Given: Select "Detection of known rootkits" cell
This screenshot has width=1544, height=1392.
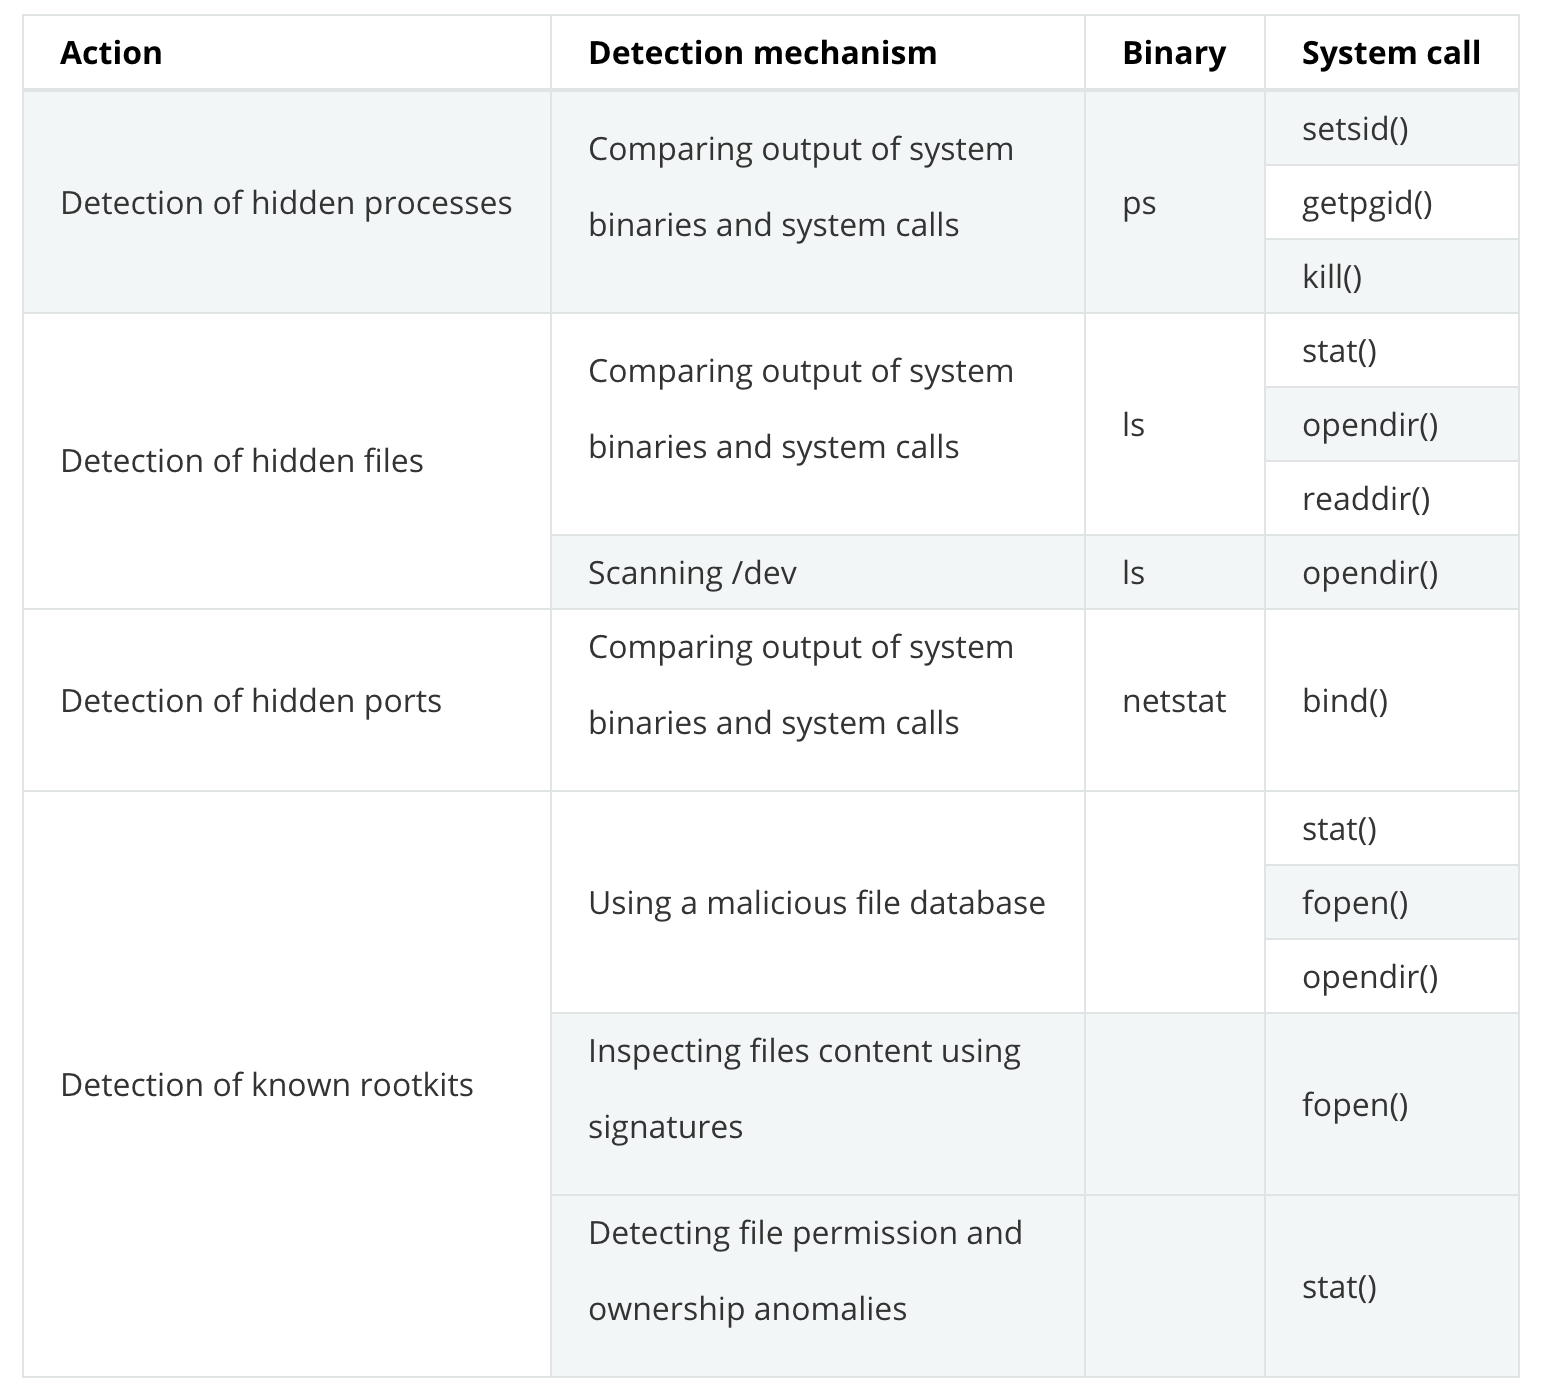Looking at the screenshot, I should (267, 1085).
